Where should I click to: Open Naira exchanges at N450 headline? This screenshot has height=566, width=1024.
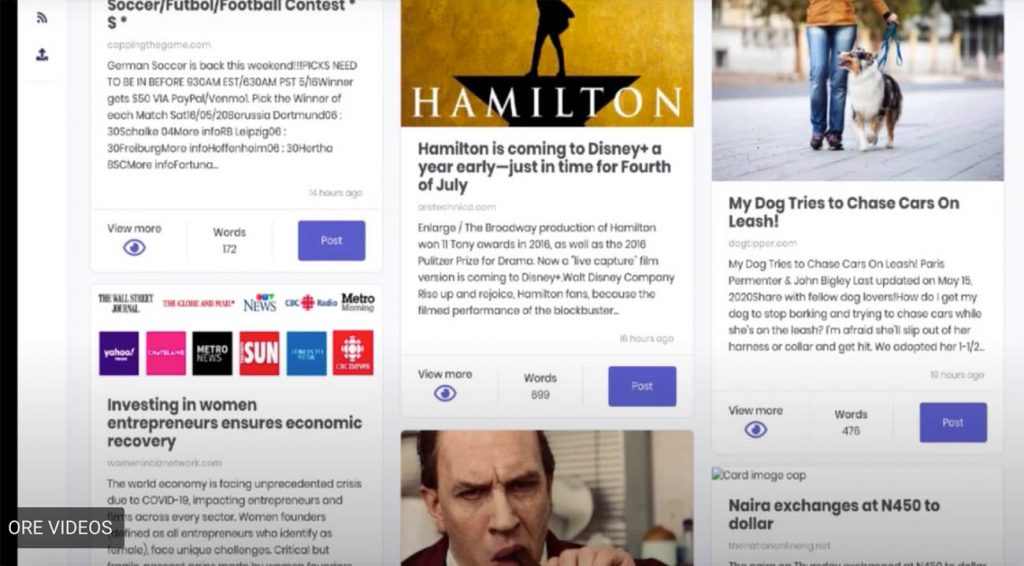[834, 514]
